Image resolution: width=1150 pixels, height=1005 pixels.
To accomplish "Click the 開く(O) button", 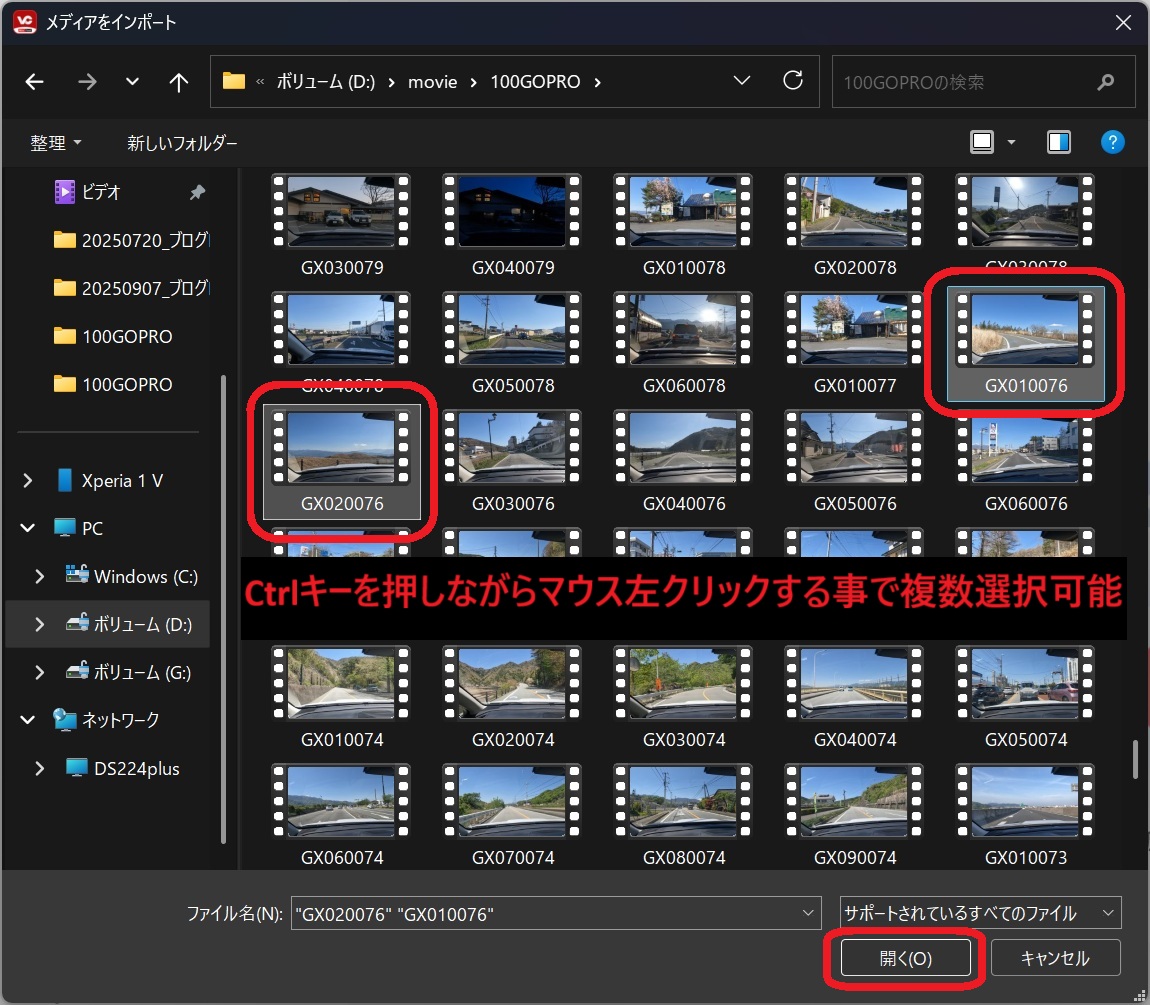I will [x=905, y=958].
